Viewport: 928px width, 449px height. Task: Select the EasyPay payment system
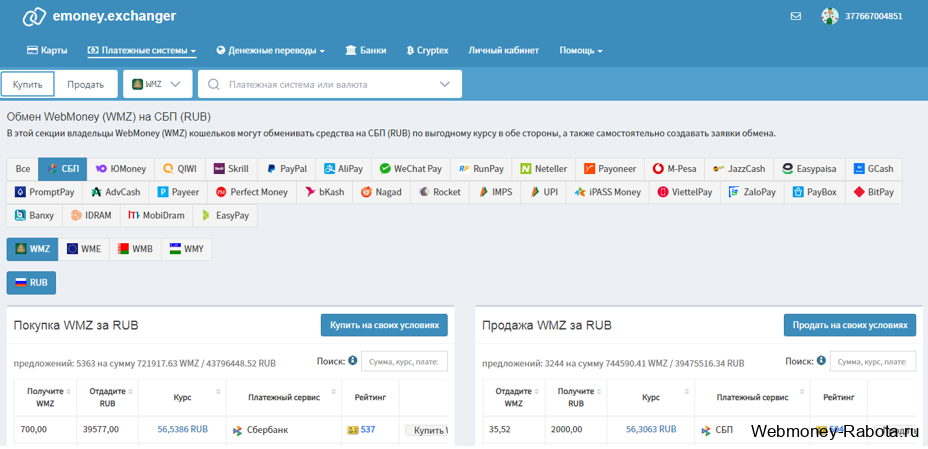point(225,215)
